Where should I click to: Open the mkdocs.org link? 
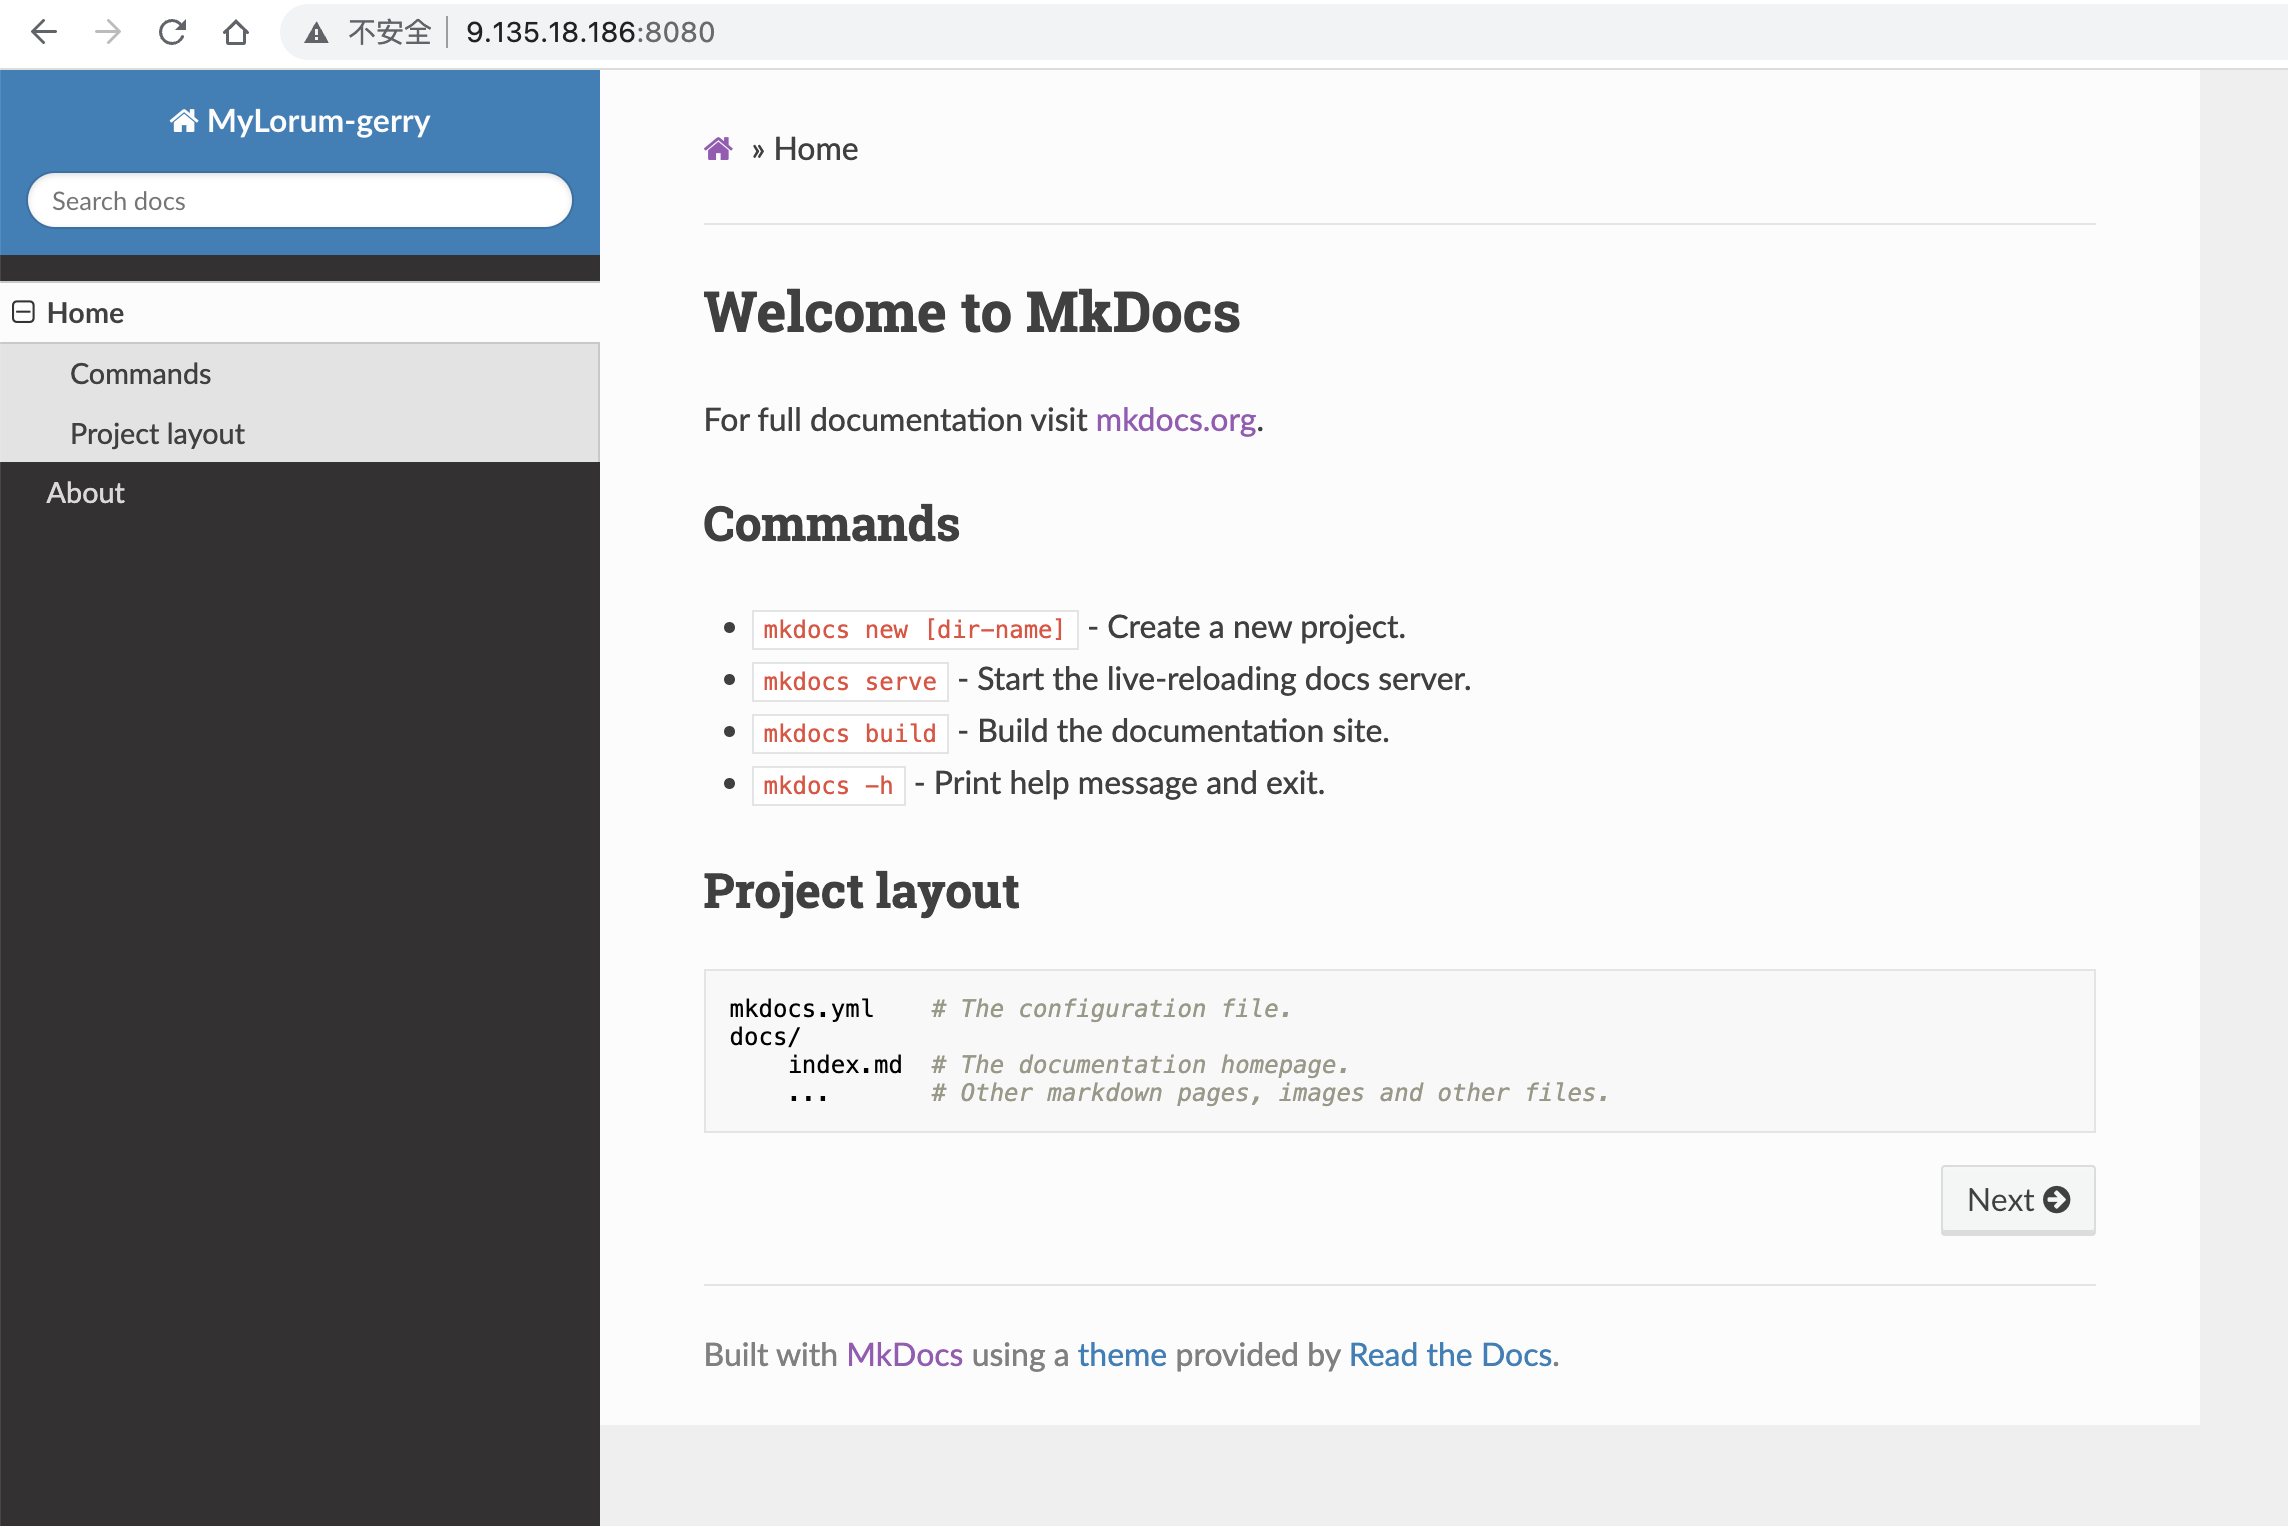click(1175, 420)
